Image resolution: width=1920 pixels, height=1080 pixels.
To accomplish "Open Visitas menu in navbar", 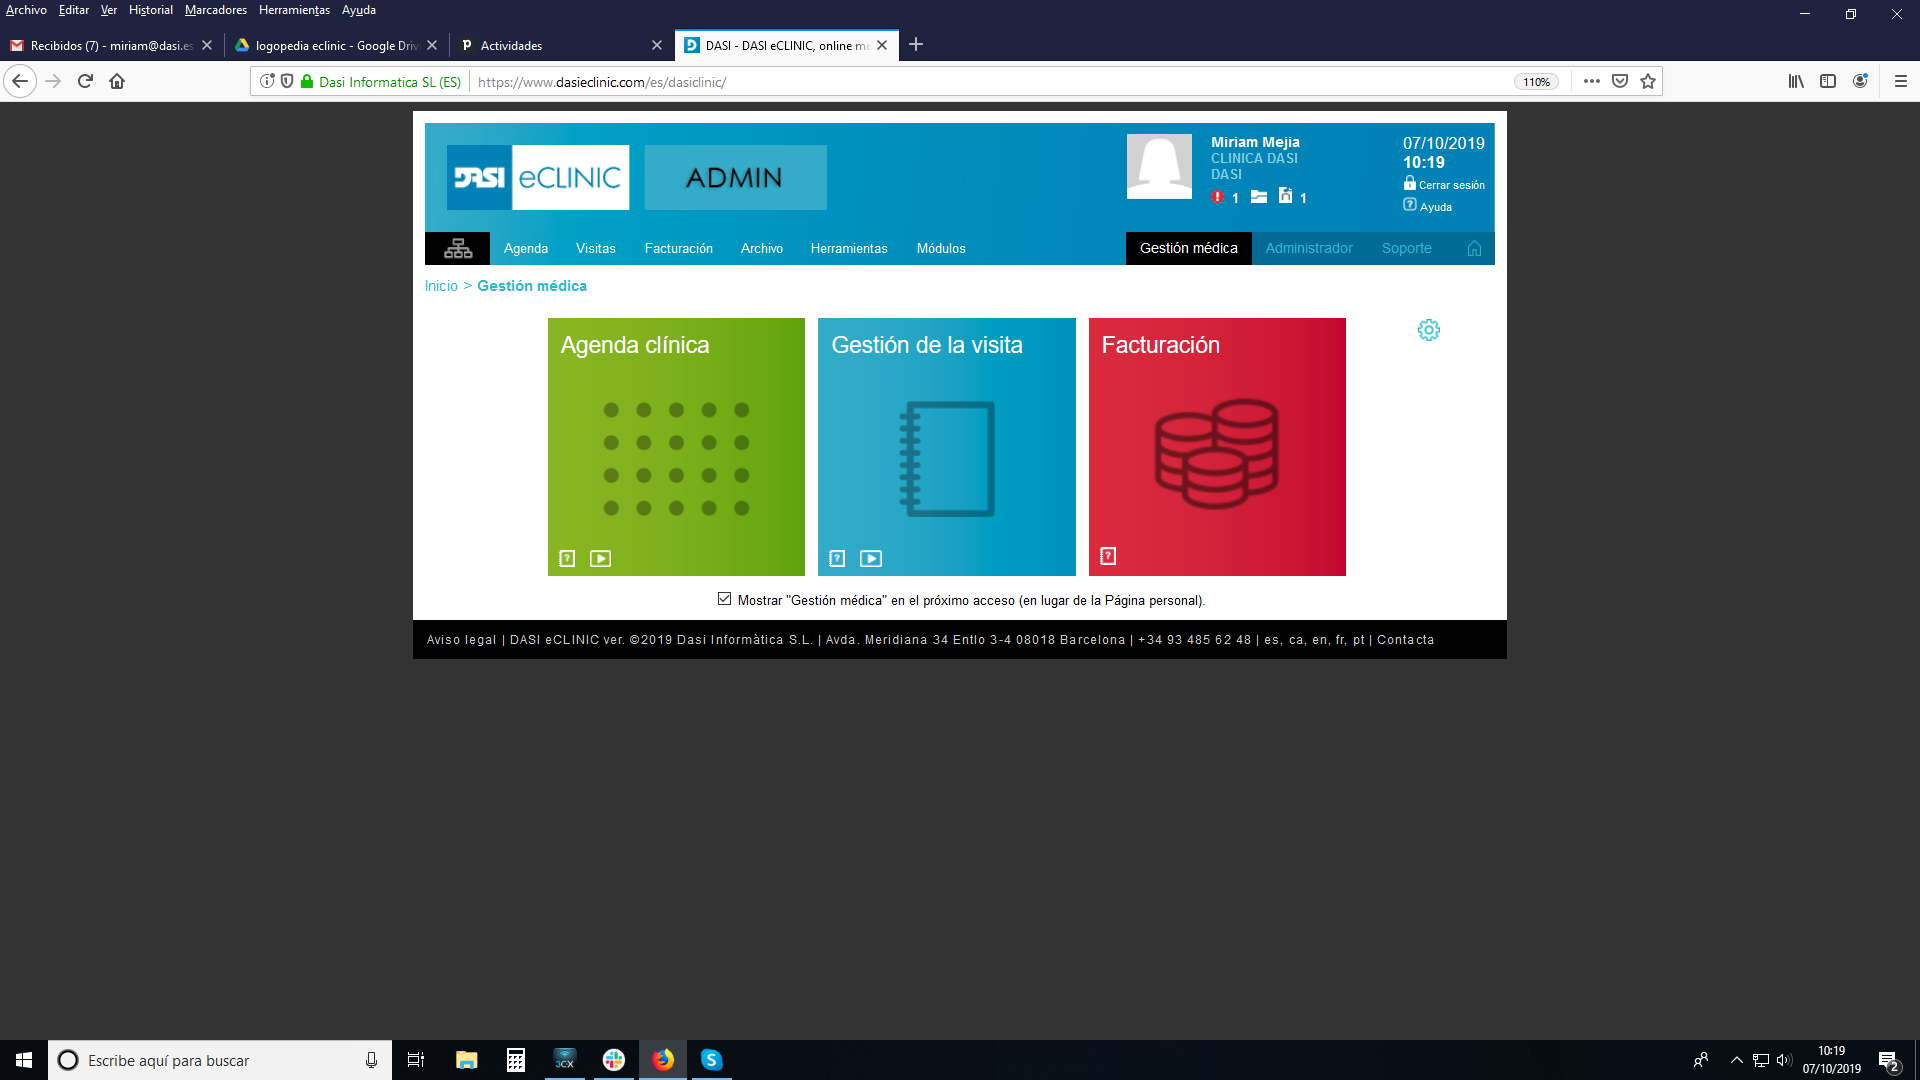I will click(x=596, y=248).
